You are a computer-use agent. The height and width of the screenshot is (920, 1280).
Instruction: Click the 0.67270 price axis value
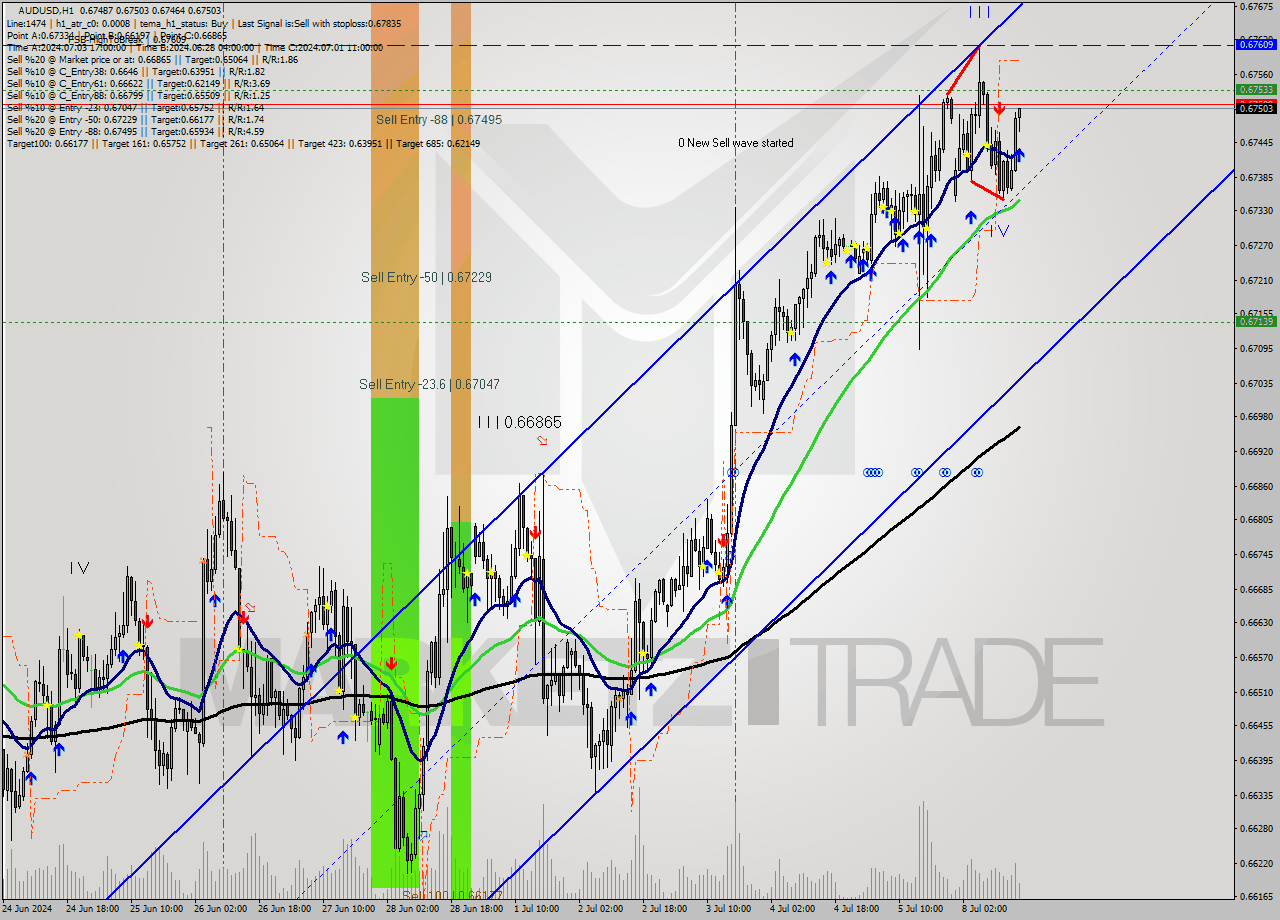click(1256, 245)
